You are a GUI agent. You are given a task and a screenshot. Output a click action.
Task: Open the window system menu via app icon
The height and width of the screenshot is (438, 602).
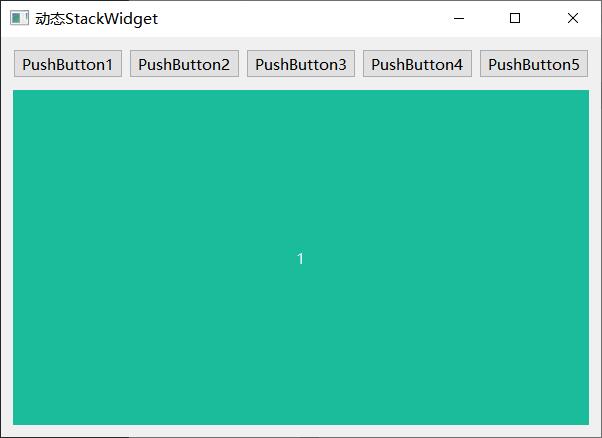click(19, 18)
